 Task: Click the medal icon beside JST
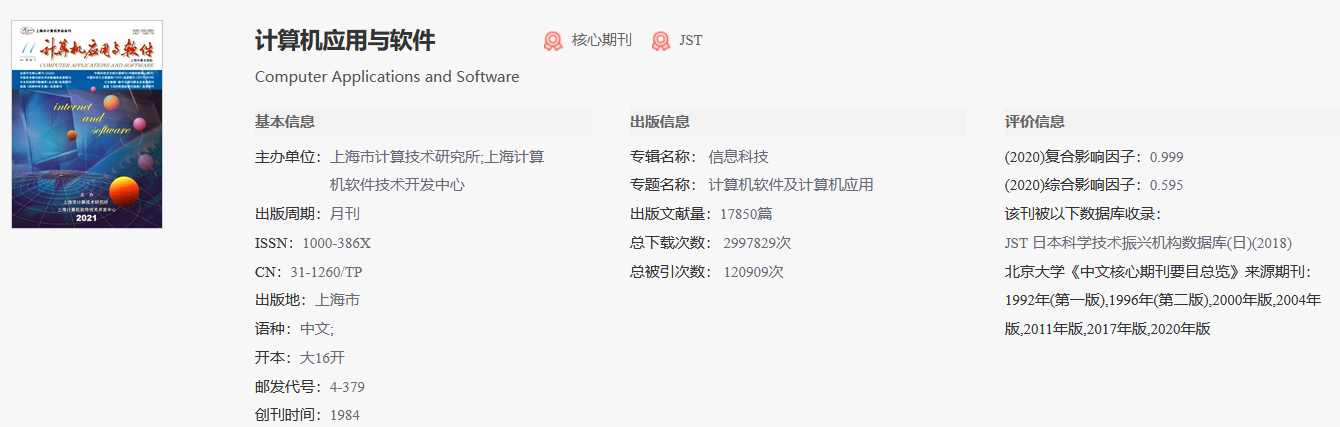pyautogui.click(x=661, y=41)
